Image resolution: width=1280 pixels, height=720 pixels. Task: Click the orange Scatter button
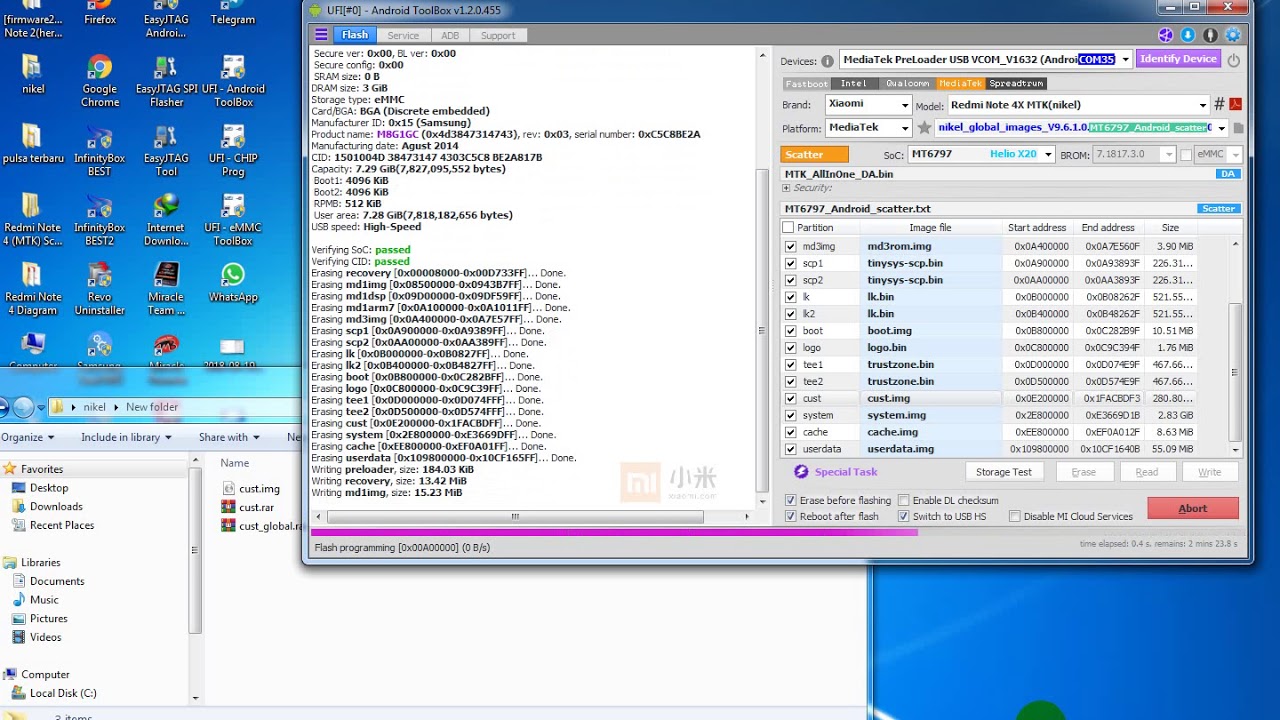tap(814, 154)
